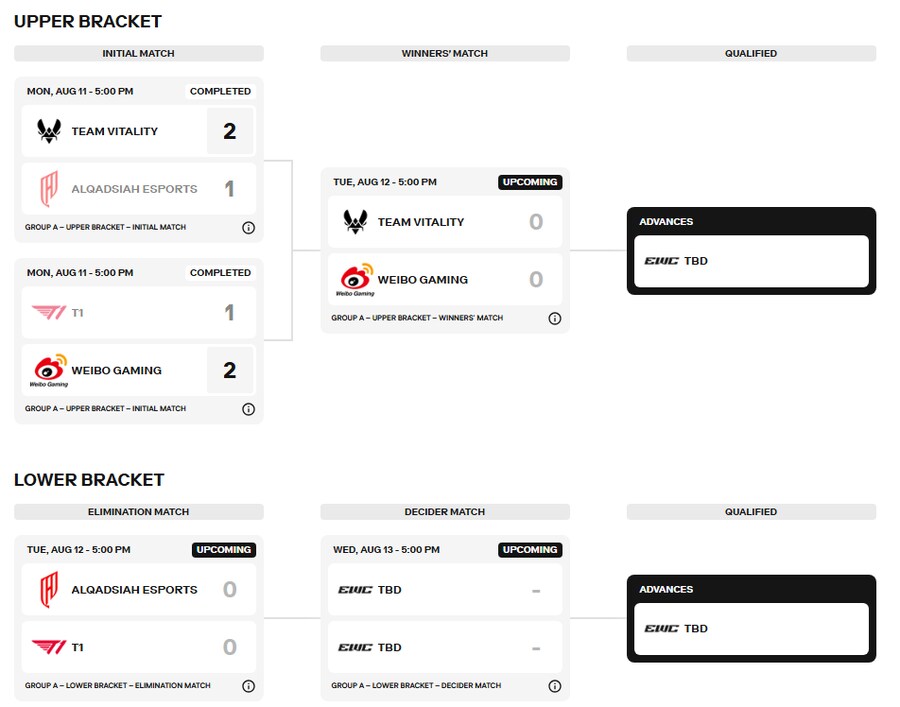Screen dimensions: 900x707
Task: Select the Decider Match column header
Action: [x=445, y=512]
